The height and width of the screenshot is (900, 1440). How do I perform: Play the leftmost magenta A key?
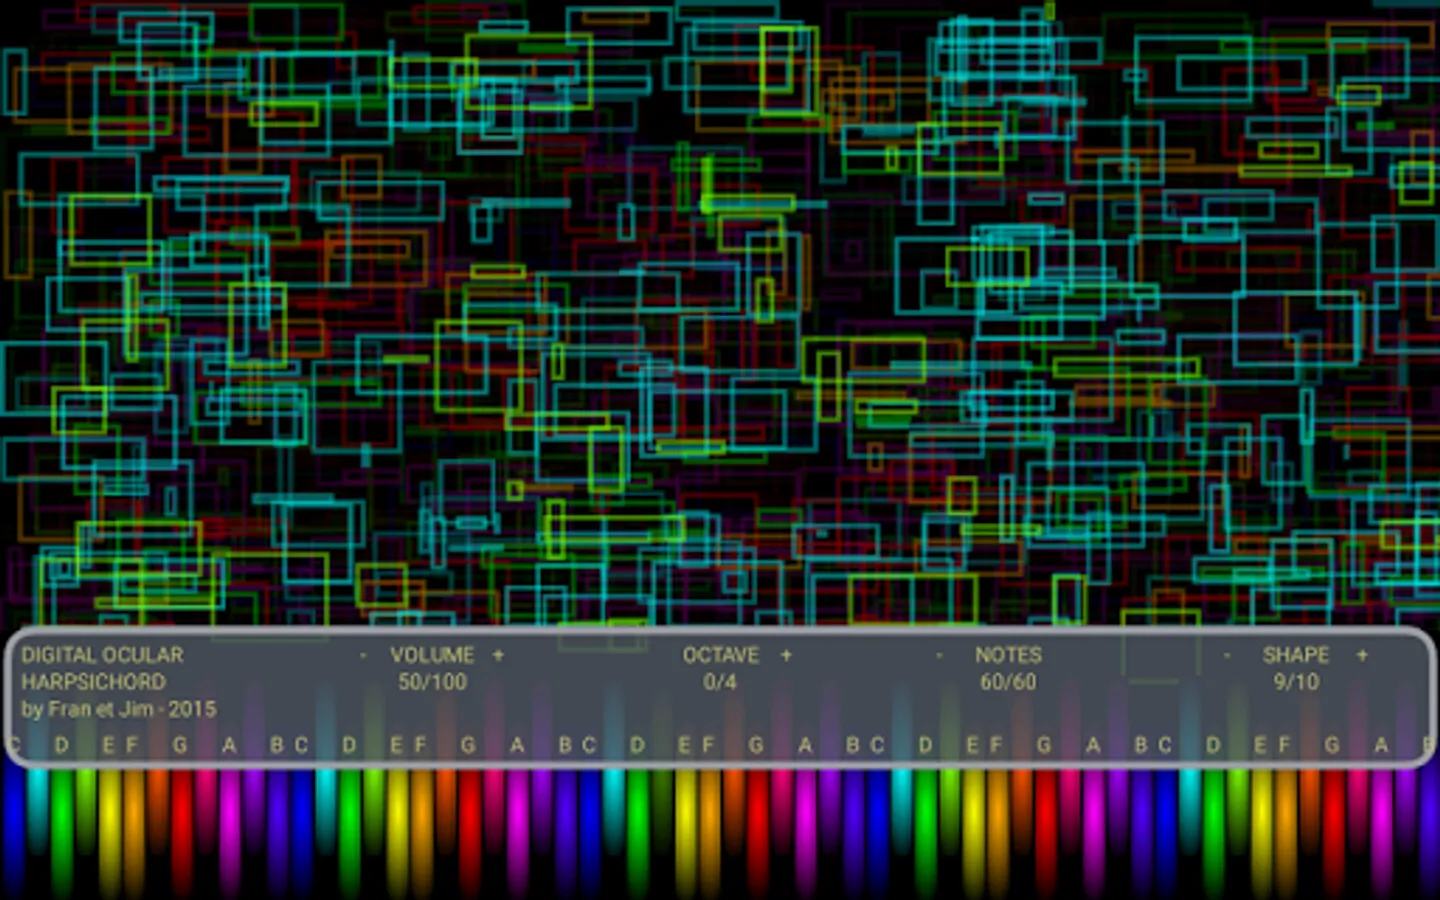(229, 830)
